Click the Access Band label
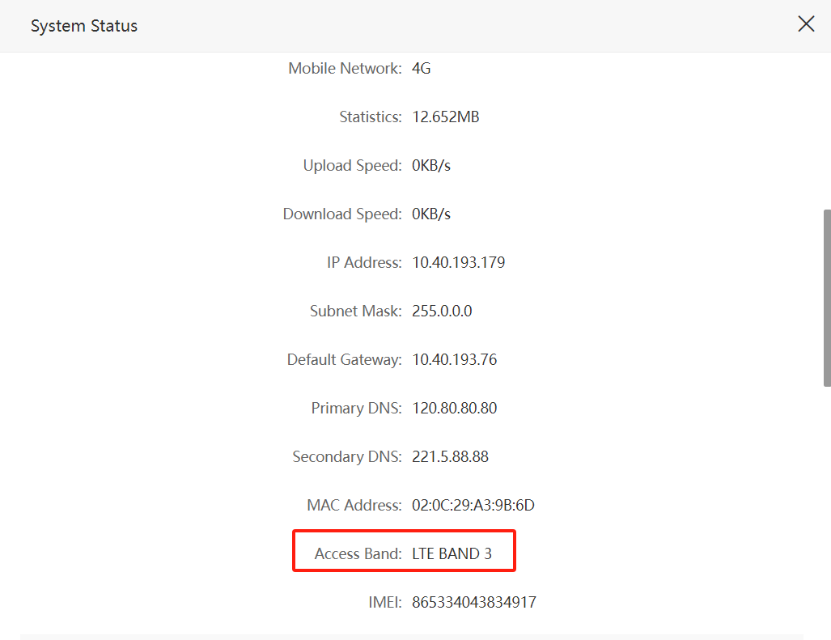Screen dimensions: 831x640 pos(358,554)
